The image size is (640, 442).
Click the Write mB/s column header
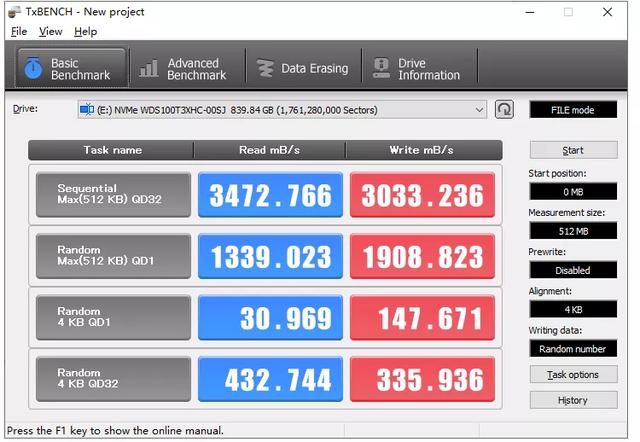tap(424, 150)
